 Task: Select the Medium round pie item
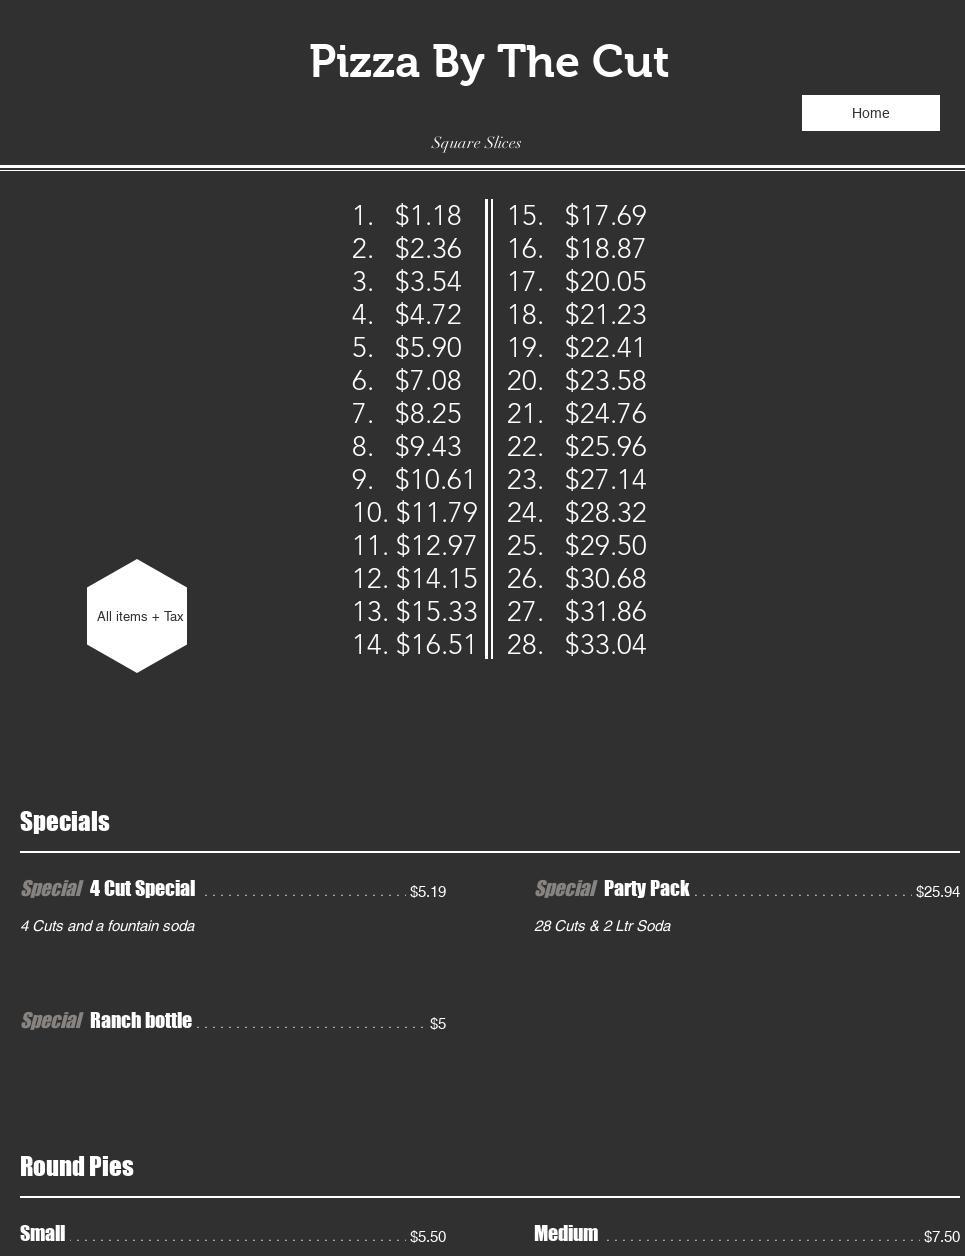pyautogui.click(x=566, y=1234)
